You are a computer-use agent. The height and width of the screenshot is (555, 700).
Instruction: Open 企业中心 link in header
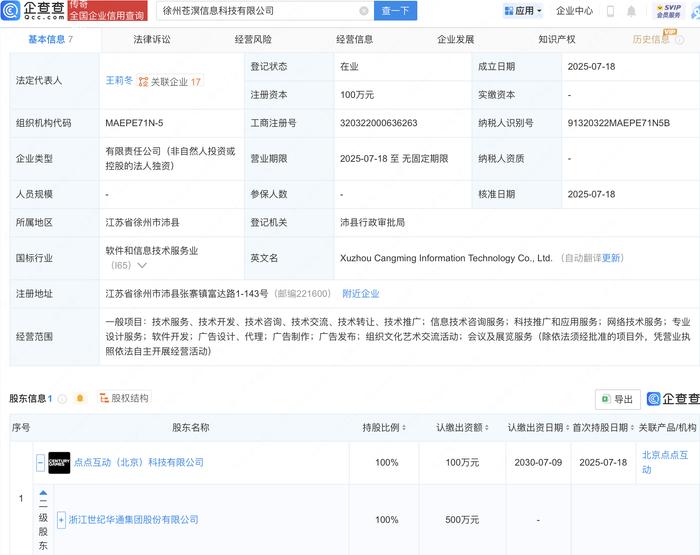coord(574,11)
